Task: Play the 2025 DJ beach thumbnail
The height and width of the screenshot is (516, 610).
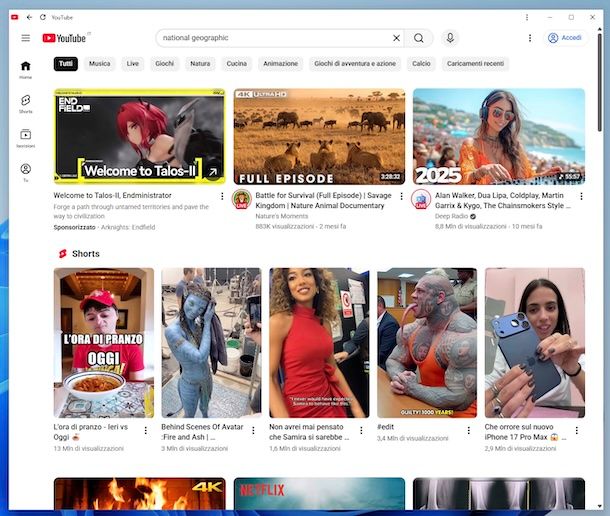Action: click(x=499, y=136)
